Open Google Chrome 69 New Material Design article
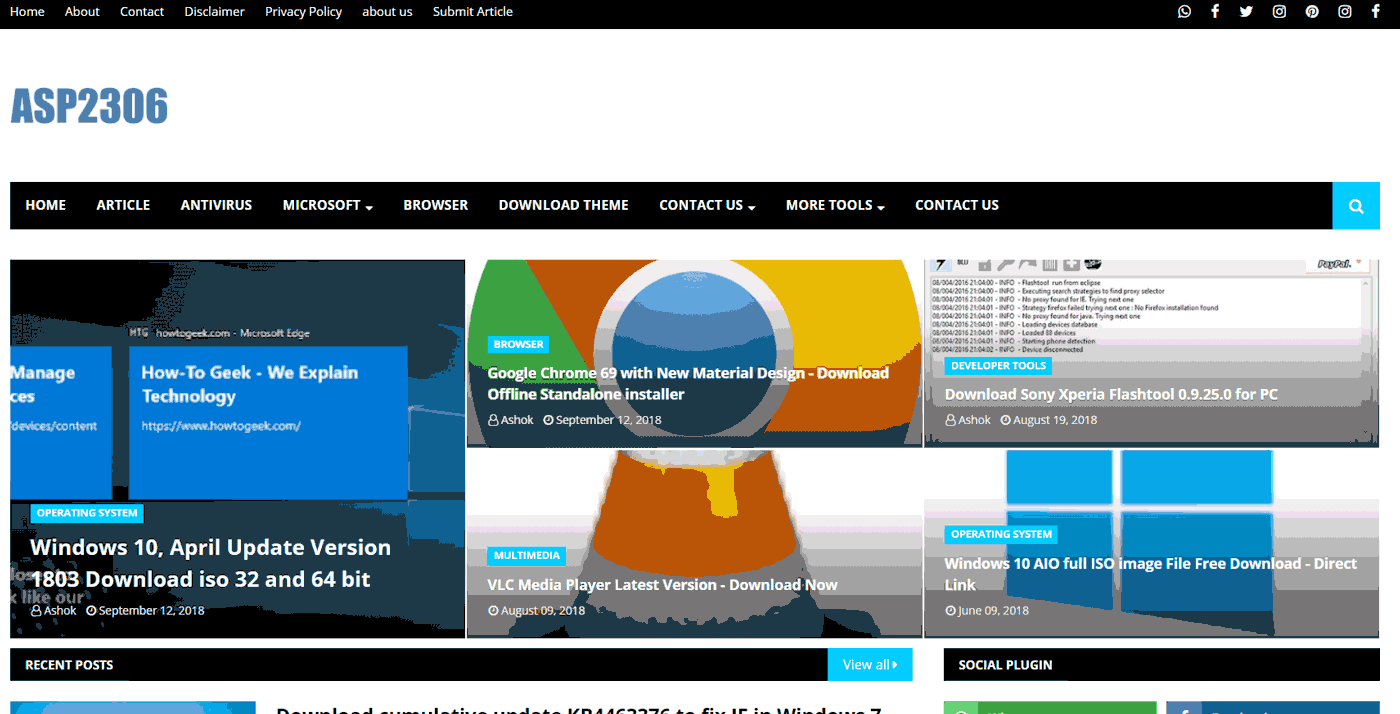Screen dimensions: 1400x714 pos(688,384)
